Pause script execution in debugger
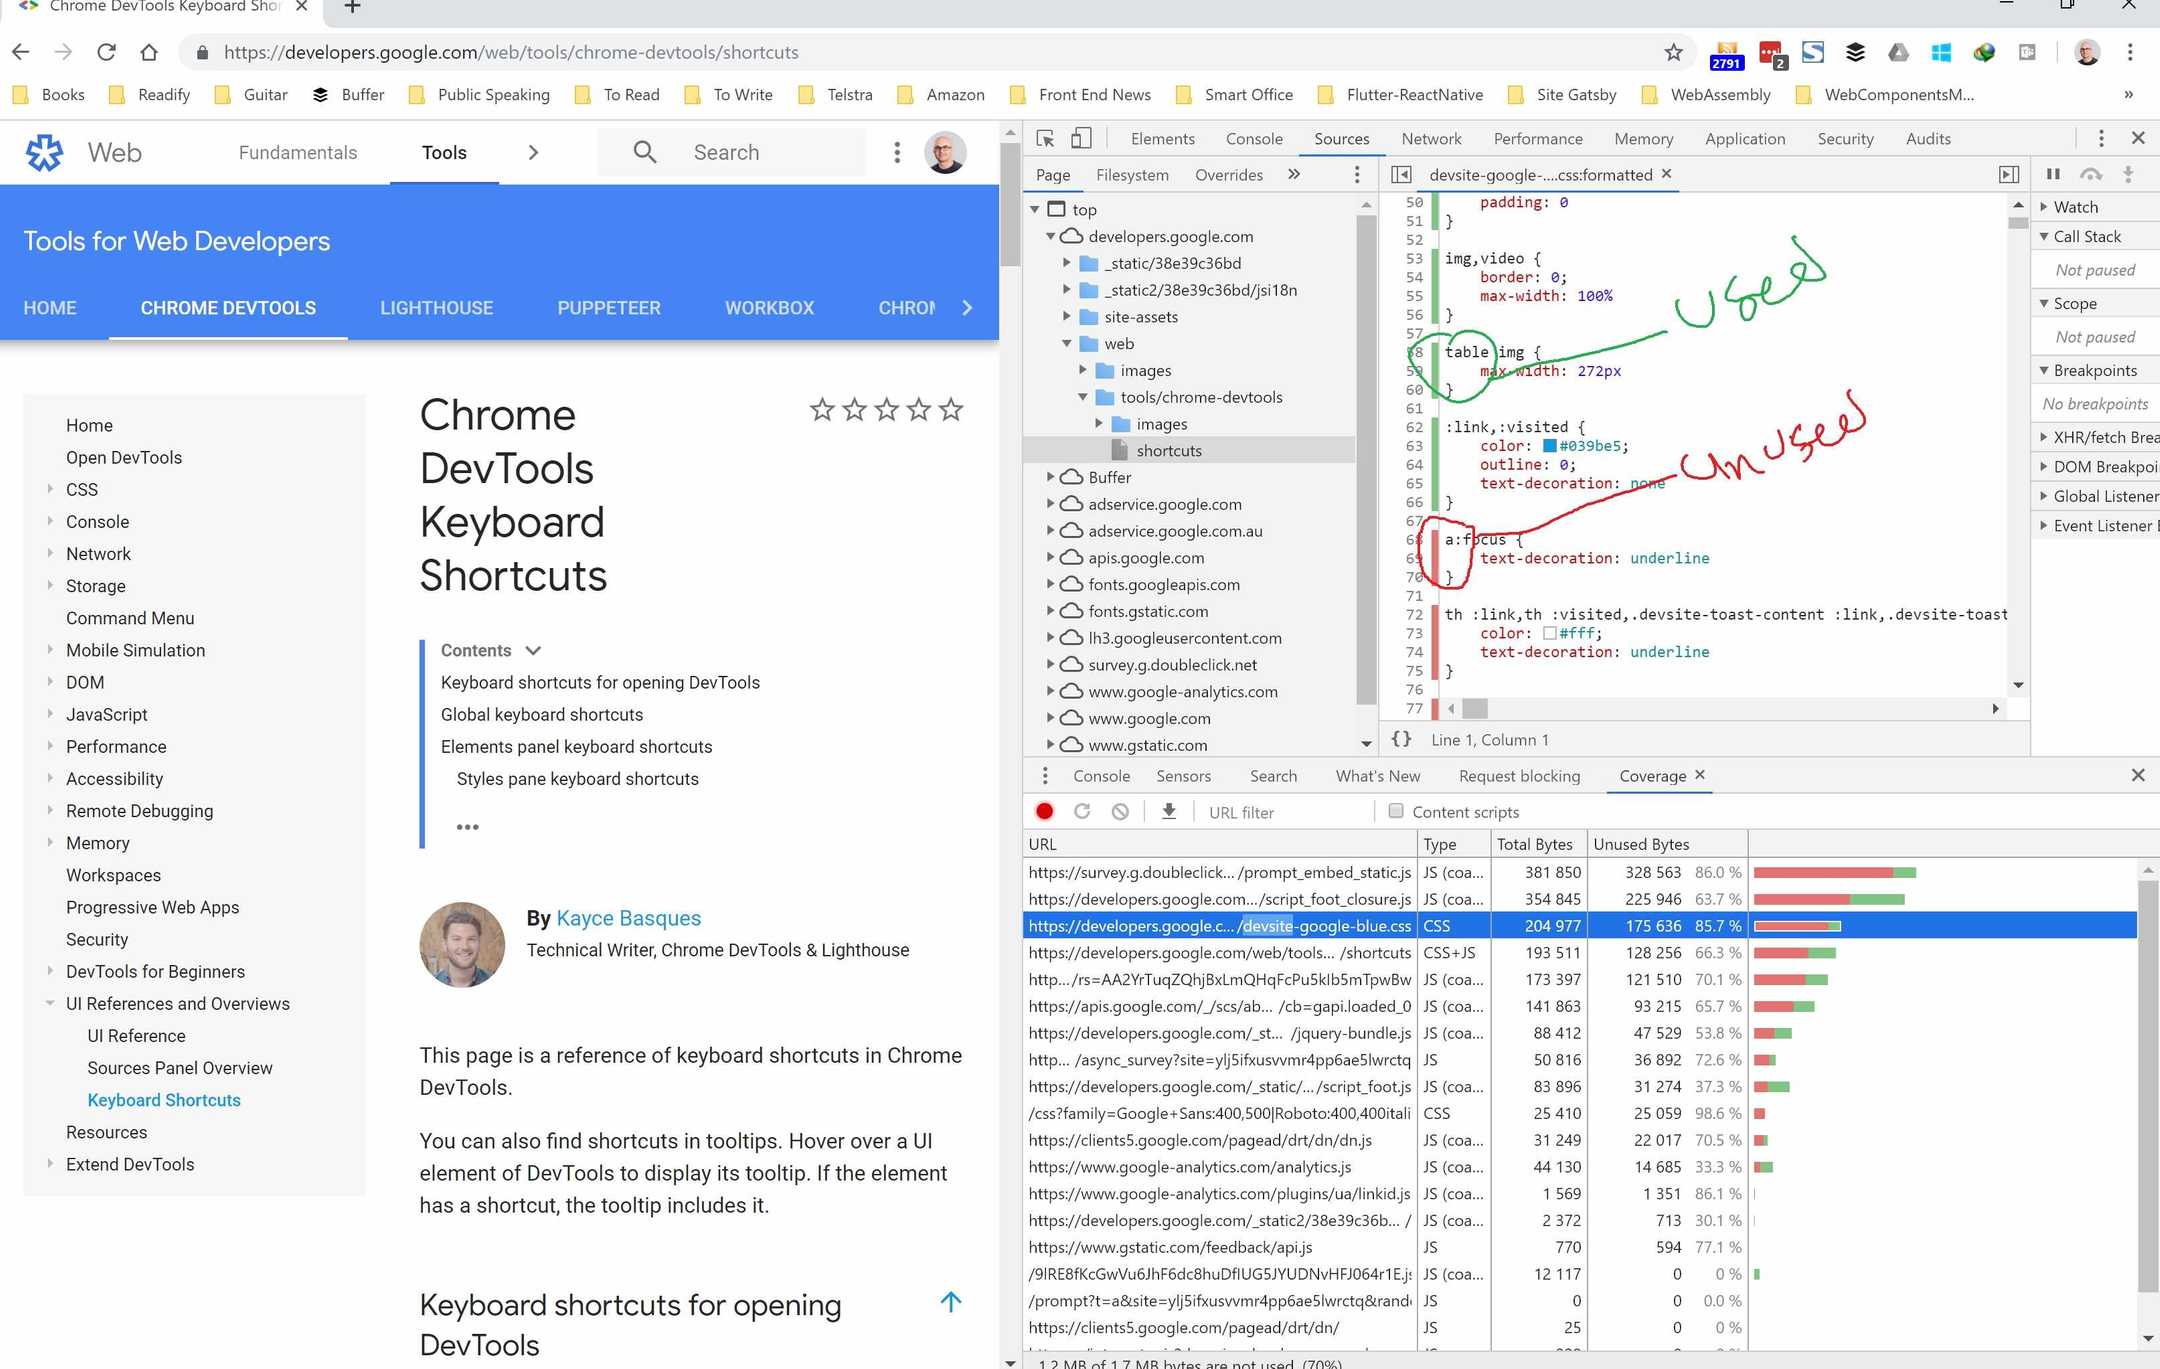Screen dimensions: 2160x1369 [x=2053, y=174]
